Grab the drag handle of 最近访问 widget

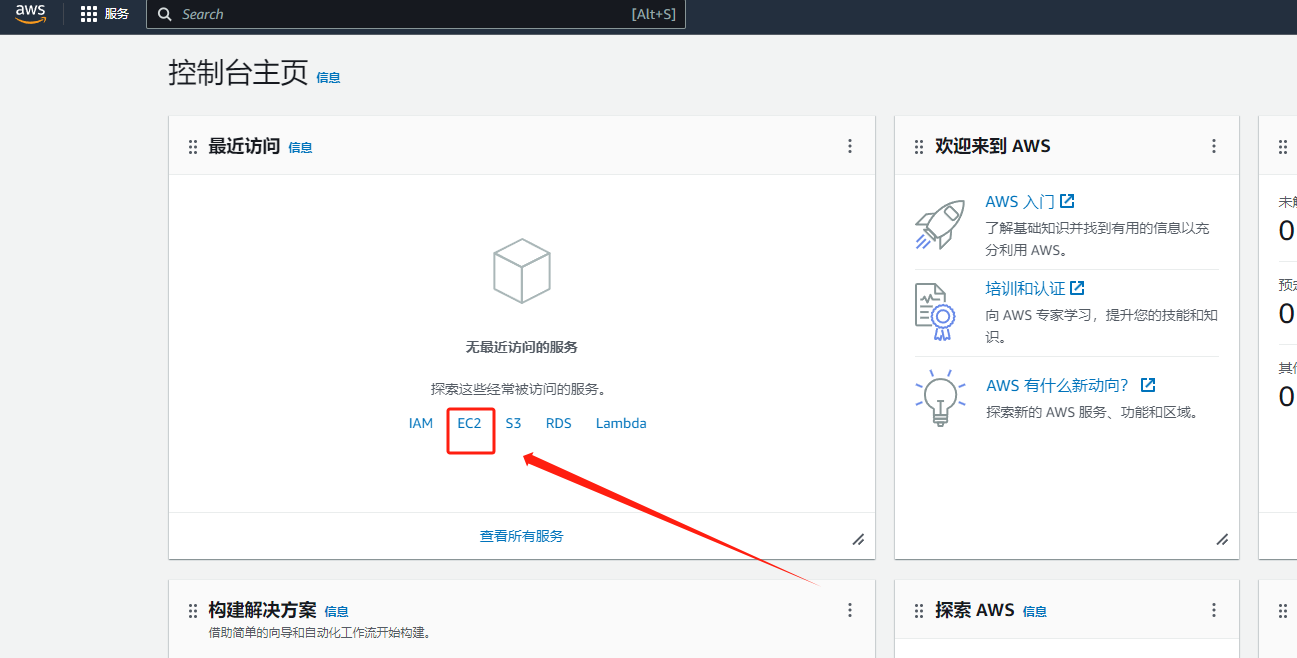(193, 147)
